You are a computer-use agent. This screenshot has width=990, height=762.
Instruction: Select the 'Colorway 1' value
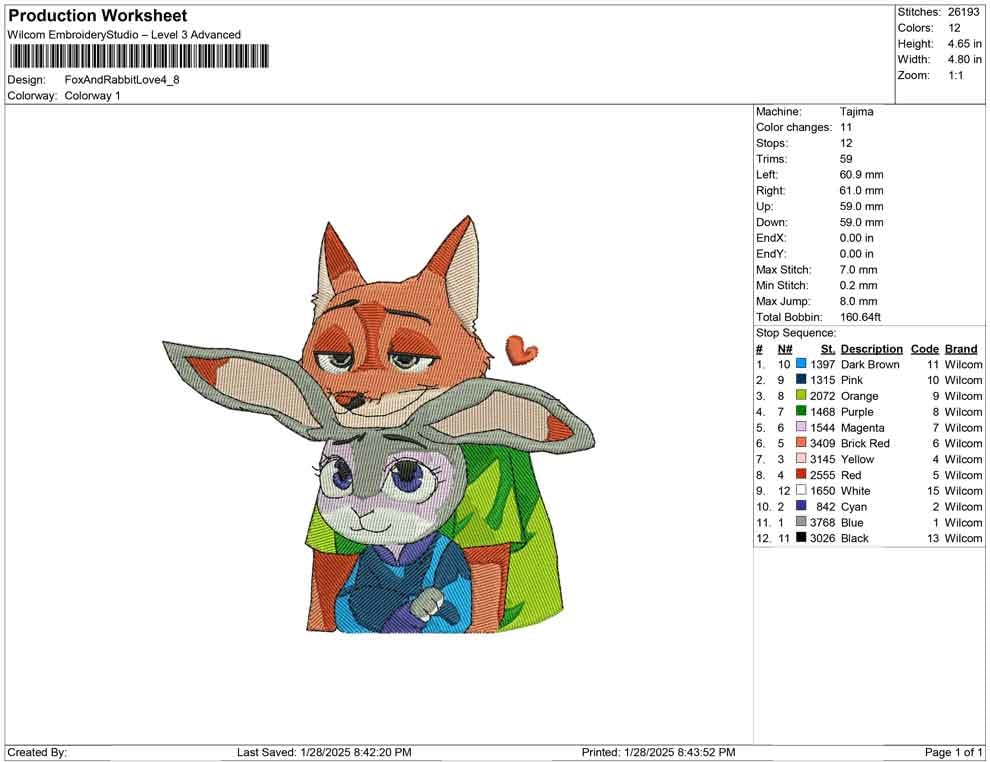(92, 95)
